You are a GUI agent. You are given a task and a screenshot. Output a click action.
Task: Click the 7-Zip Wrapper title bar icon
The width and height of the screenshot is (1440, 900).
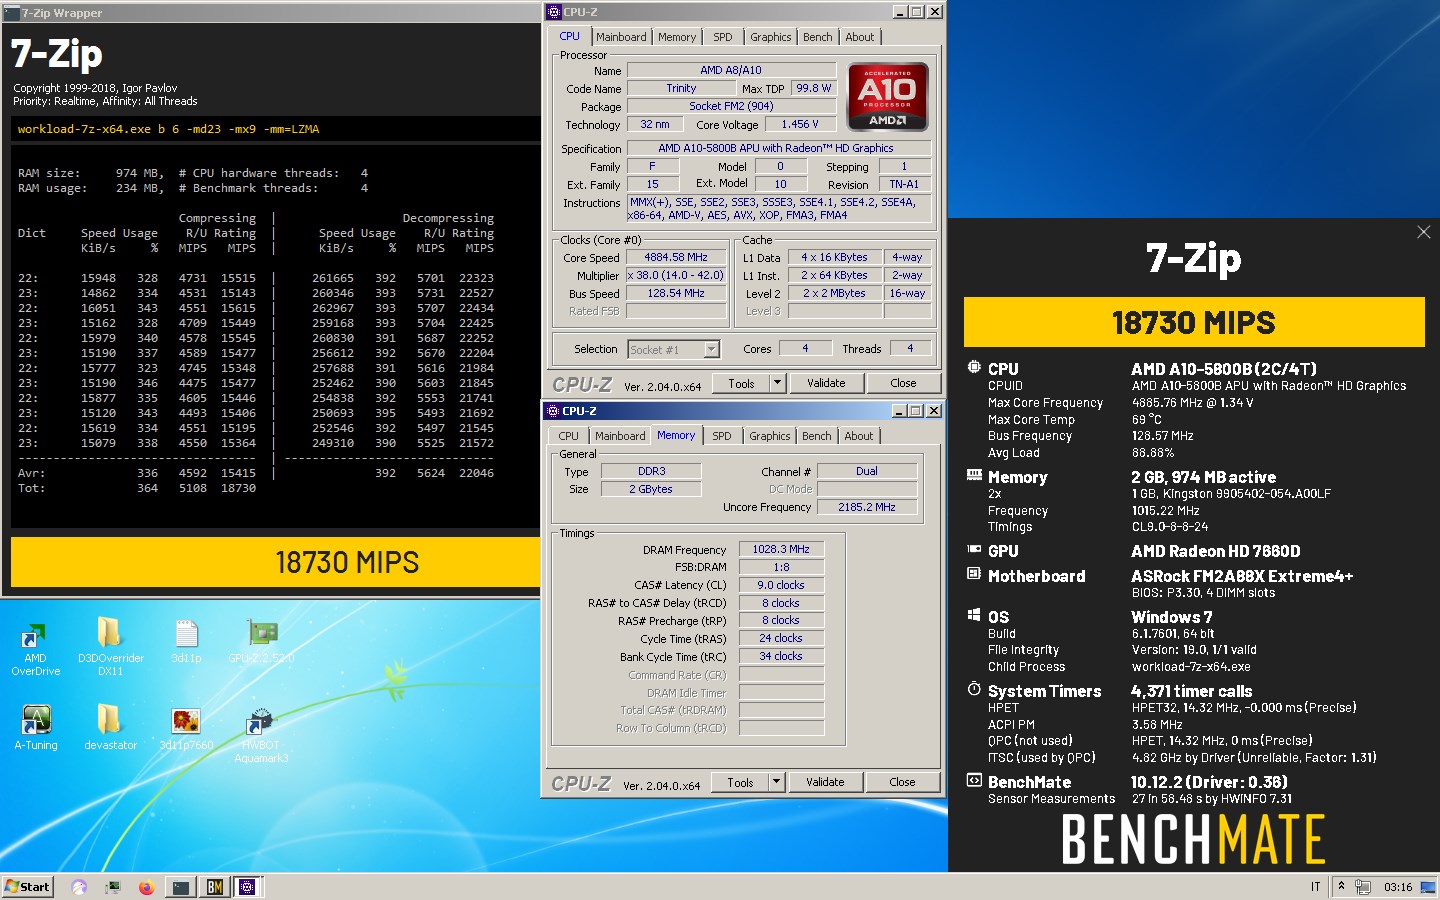pyautogui.click(x=12, y=12)
